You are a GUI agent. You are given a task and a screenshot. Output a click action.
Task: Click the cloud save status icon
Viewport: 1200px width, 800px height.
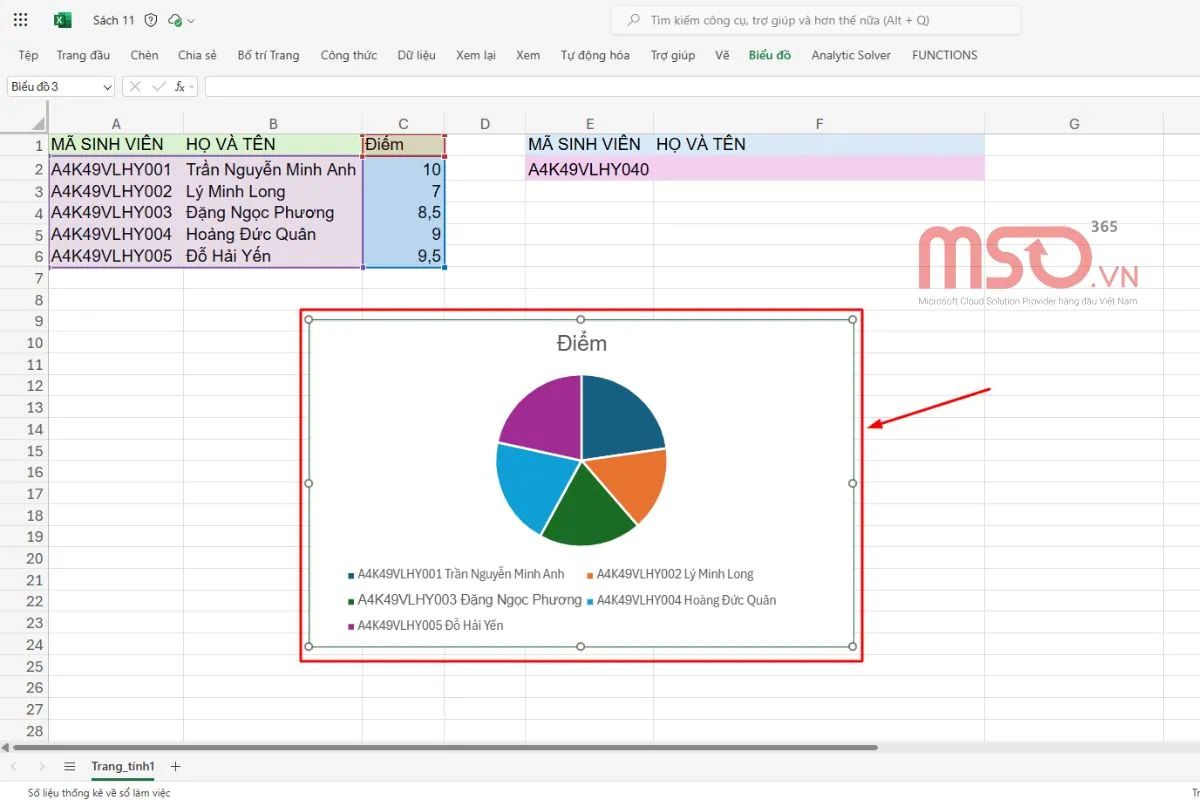[x=176, y=20]
